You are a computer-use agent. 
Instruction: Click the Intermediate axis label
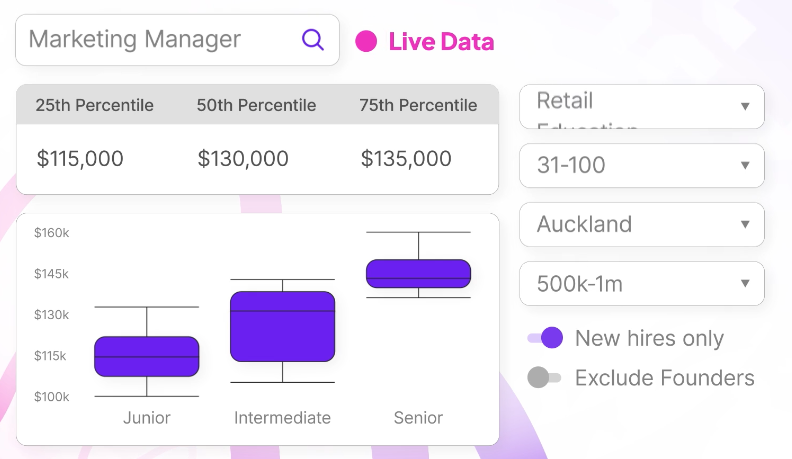click(x=282, y=417)
